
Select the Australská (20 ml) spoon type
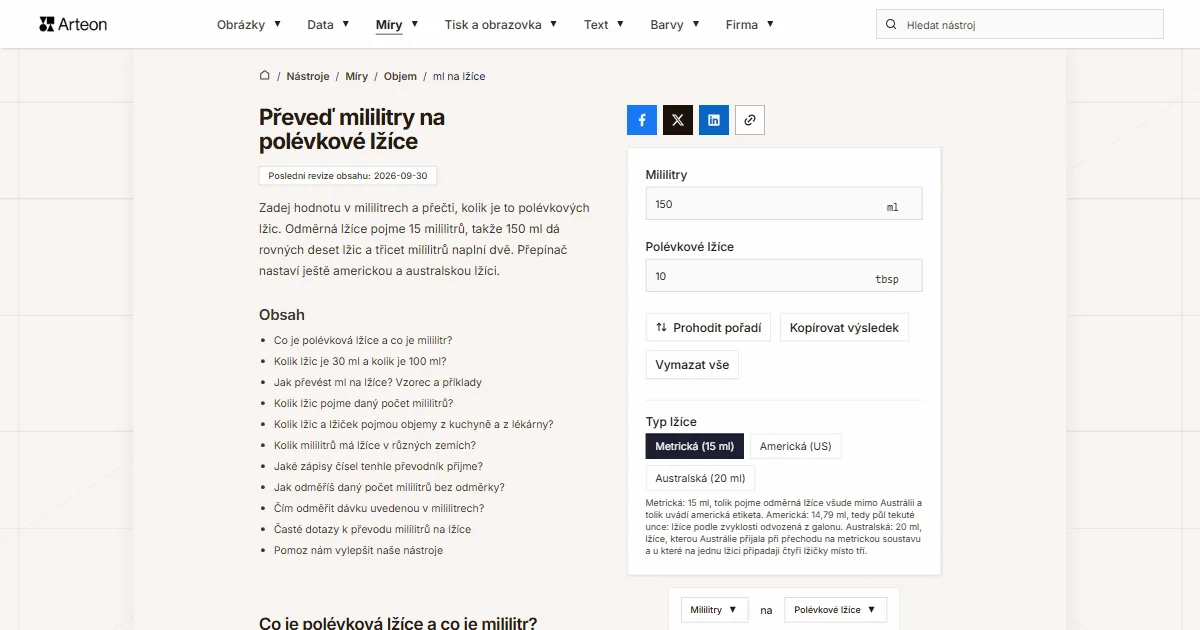pos(701,478)
